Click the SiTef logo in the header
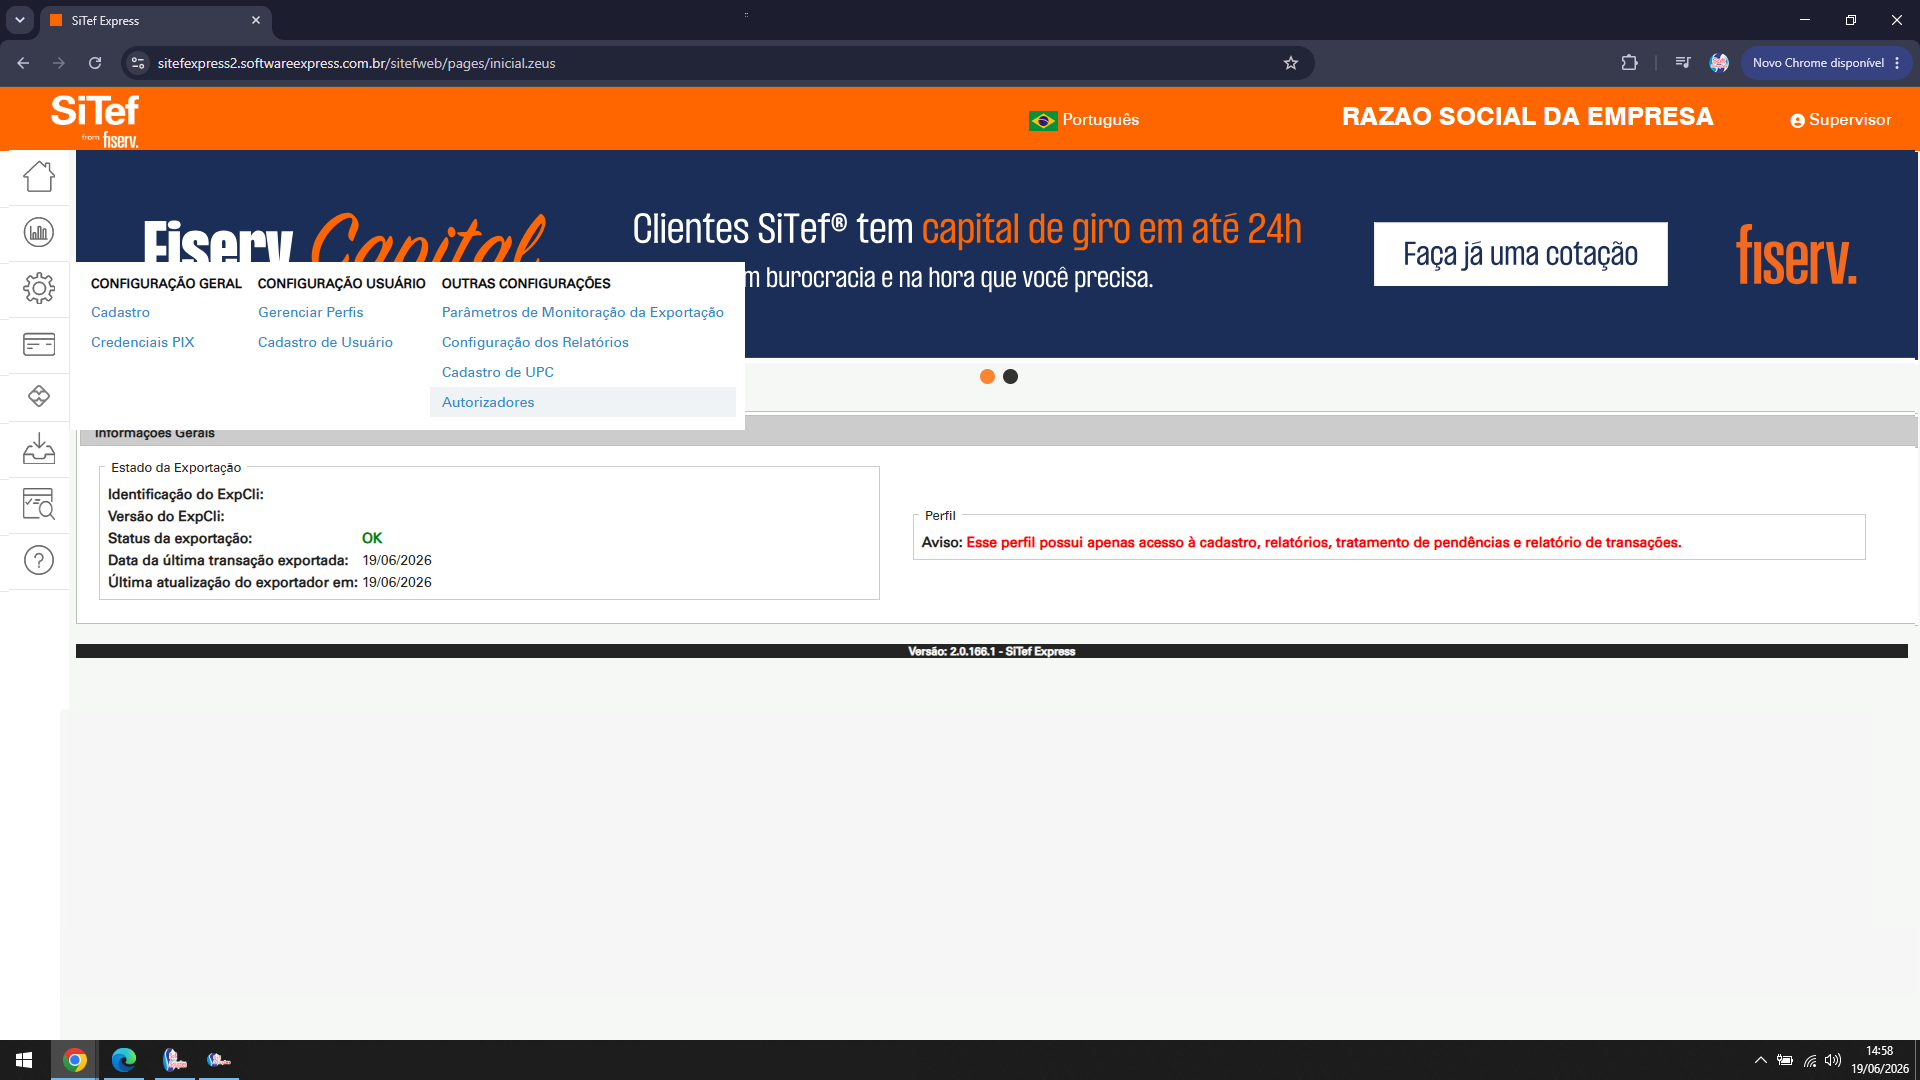This screenshot has height=1080, width=1920. (95, 120)
